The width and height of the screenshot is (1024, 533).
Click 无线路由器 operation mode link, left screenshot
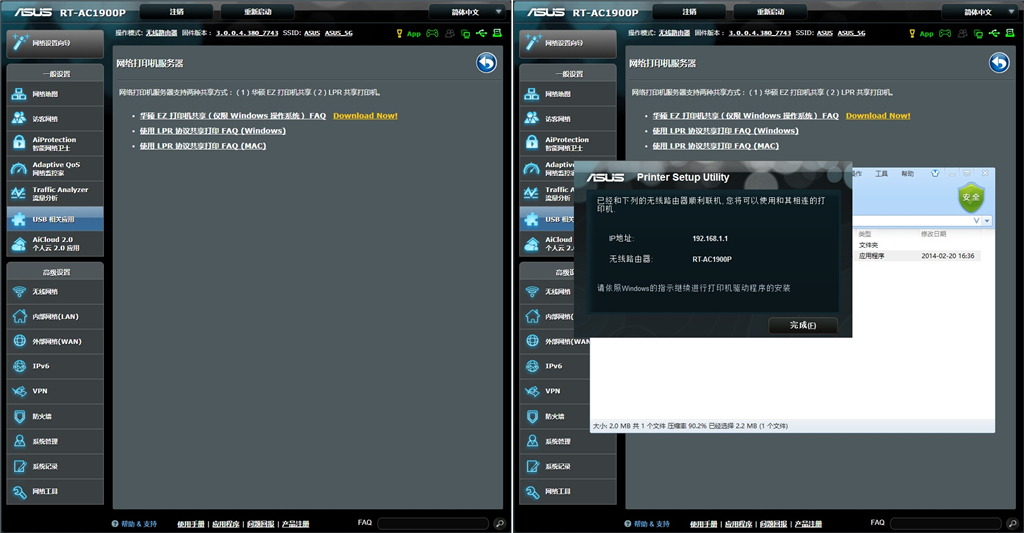point(161,33)
